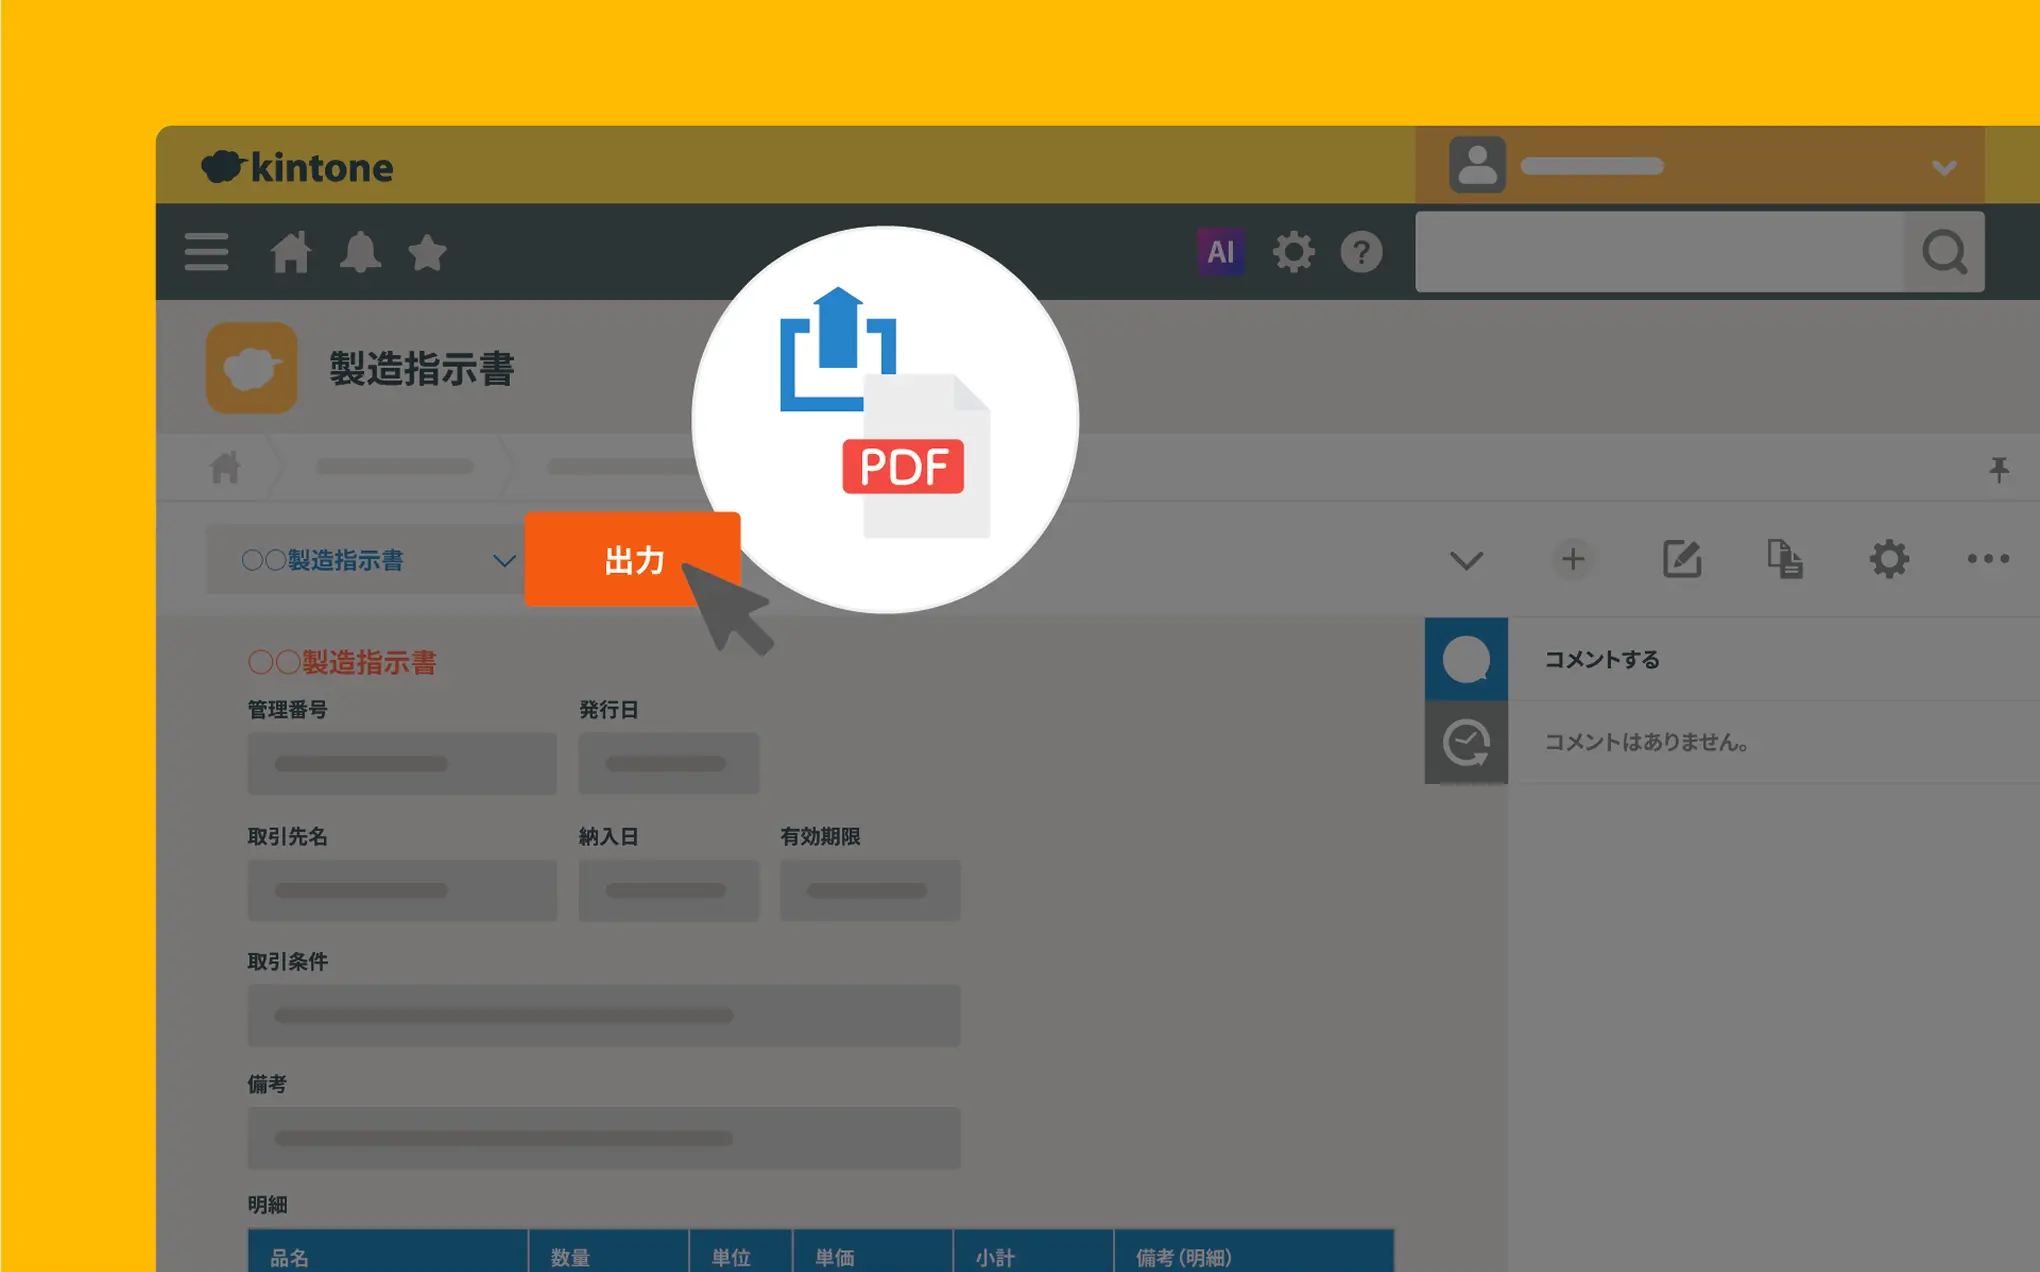Switch to the comments tab icon
This screenshot has width=2040, height=1272.
1466,660
